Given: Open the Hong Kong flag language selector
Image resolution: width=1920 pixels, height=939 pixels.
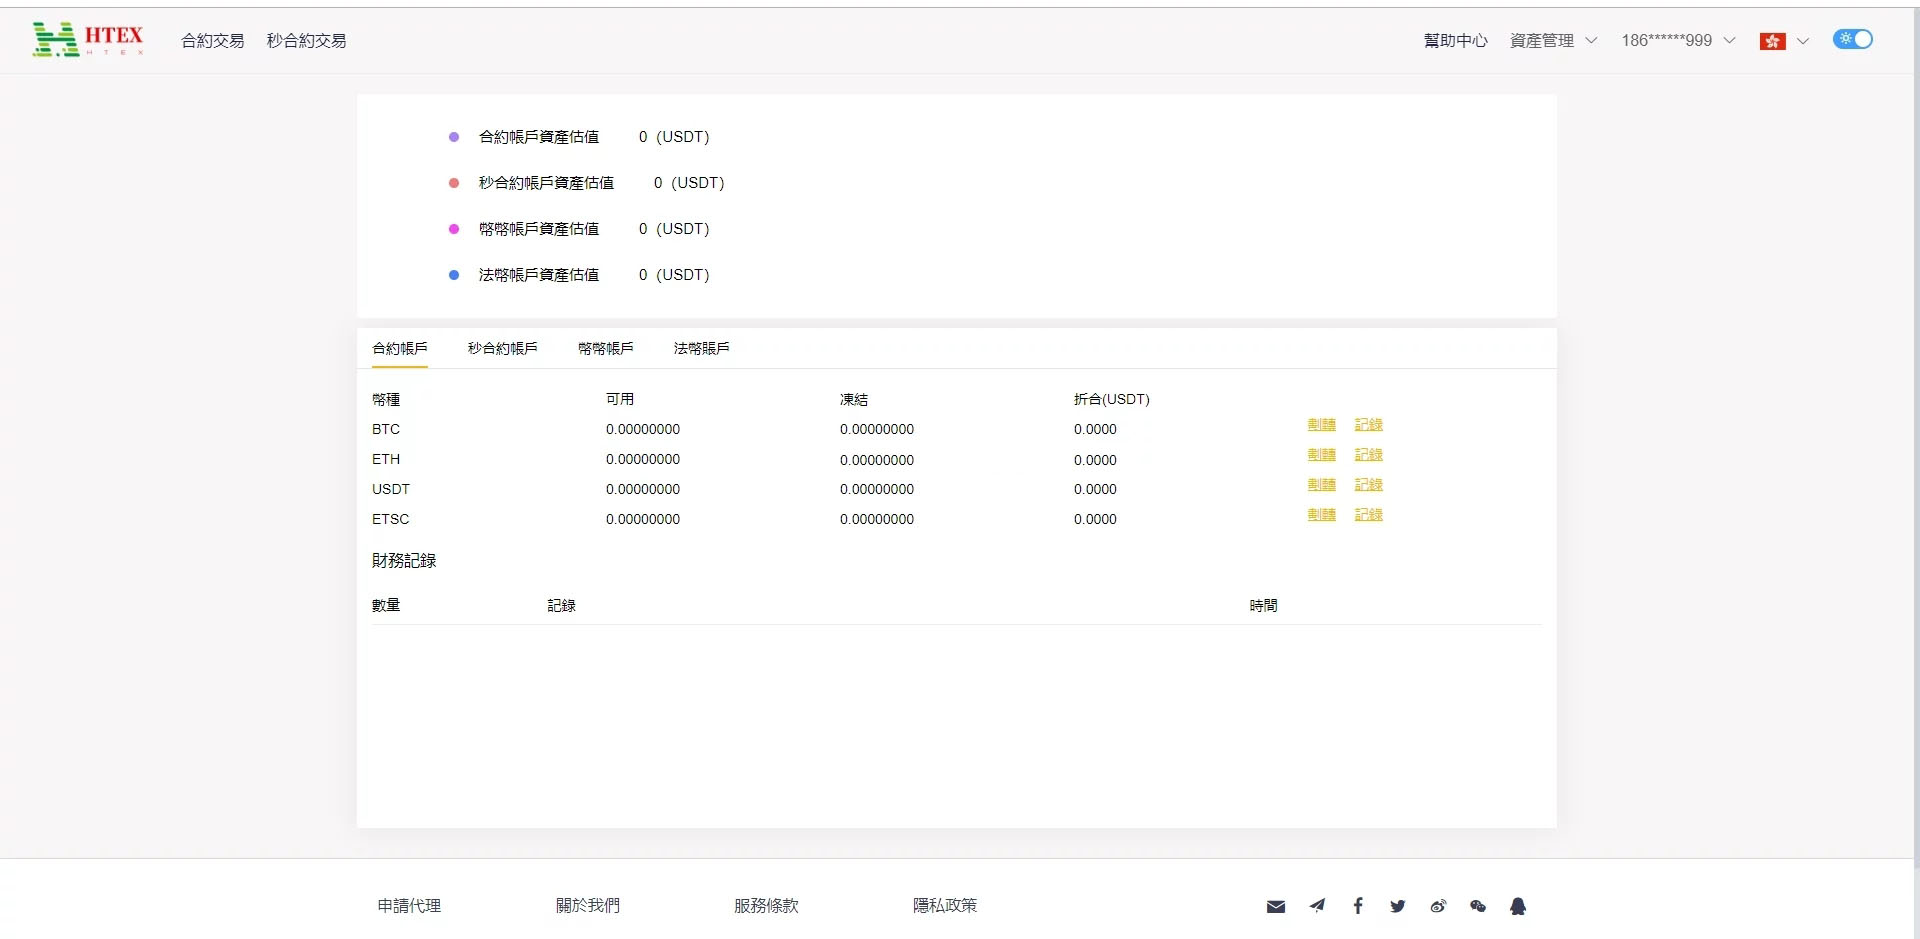Looking at the screenshot, I should [x=1783, y=41].
